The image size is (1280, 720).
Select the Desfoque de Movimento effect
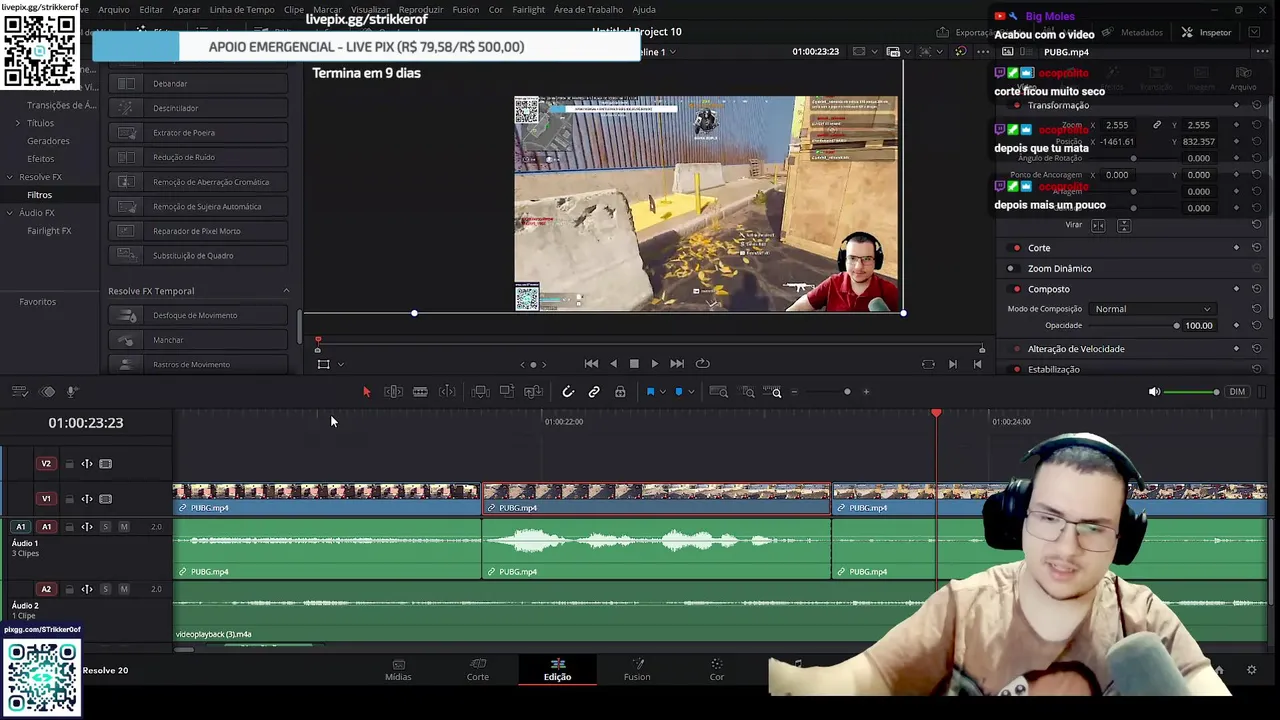(x=198, y=316)
